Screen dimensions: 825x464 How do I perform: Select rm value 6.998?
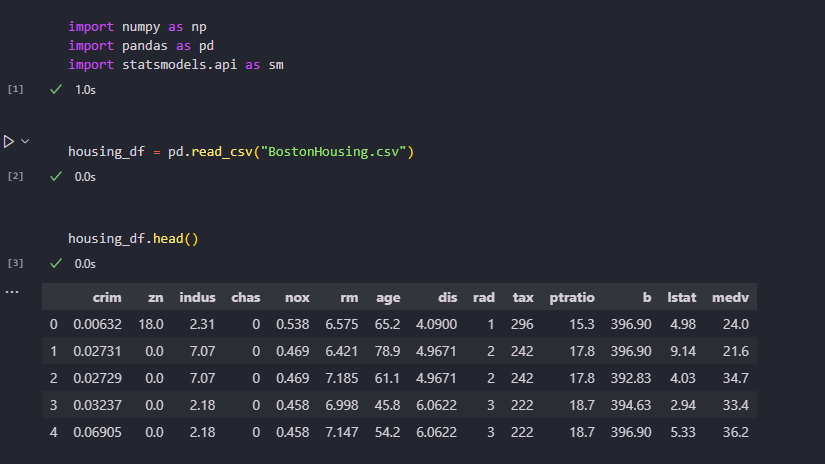pos(342,406)
